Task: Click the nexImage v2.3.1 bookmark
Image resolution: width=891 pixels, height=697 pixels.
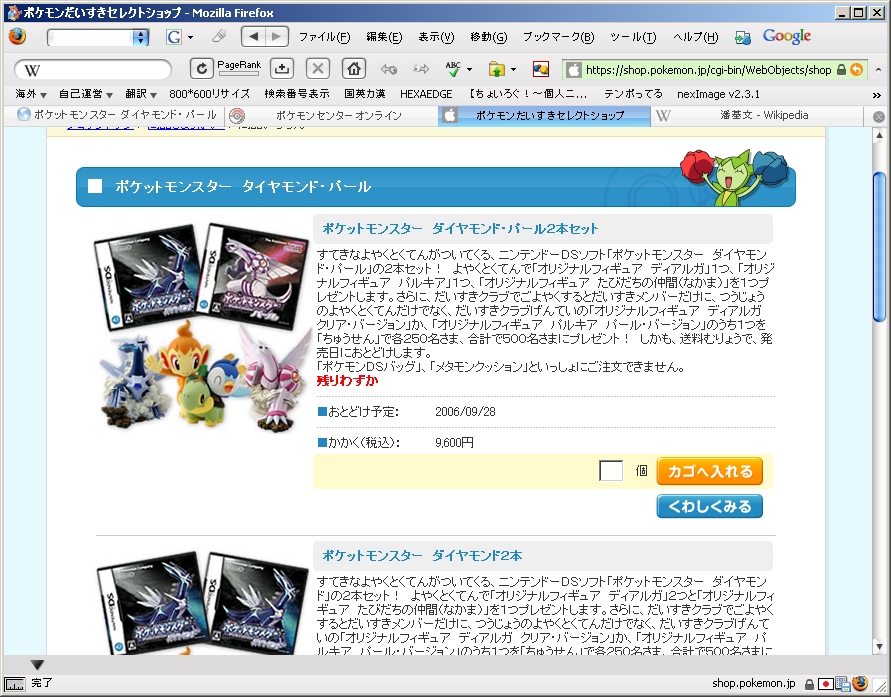Action: (x=718, y=94)
